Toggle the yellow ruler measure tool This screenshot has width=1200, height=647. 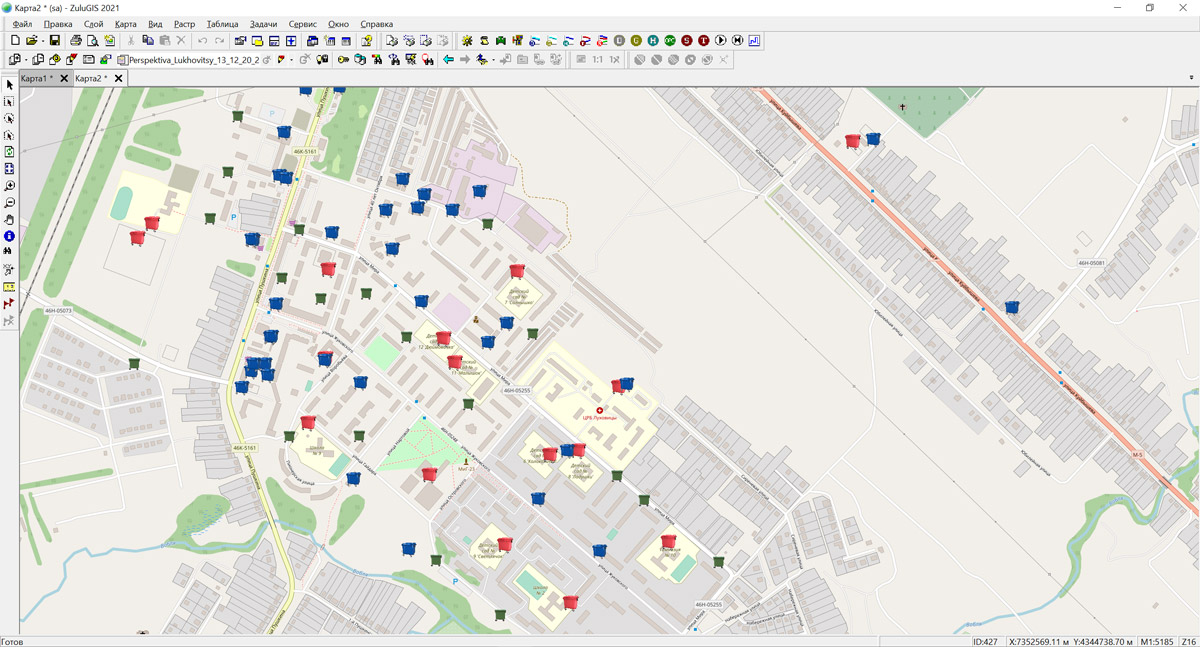pos(10,287)
